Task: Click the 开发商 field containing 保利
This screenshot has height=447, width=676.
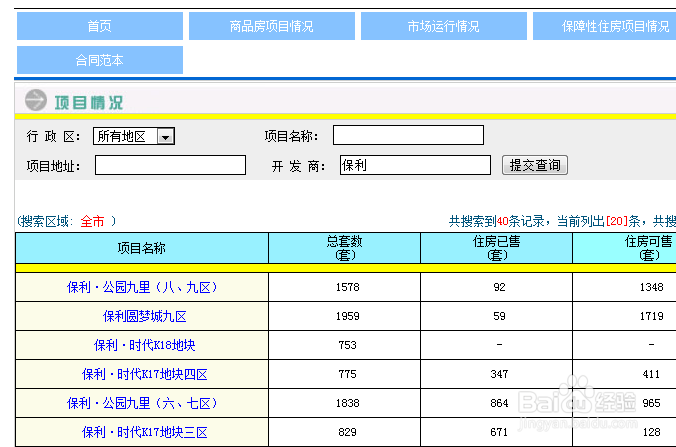Action: tap(415, 165)
